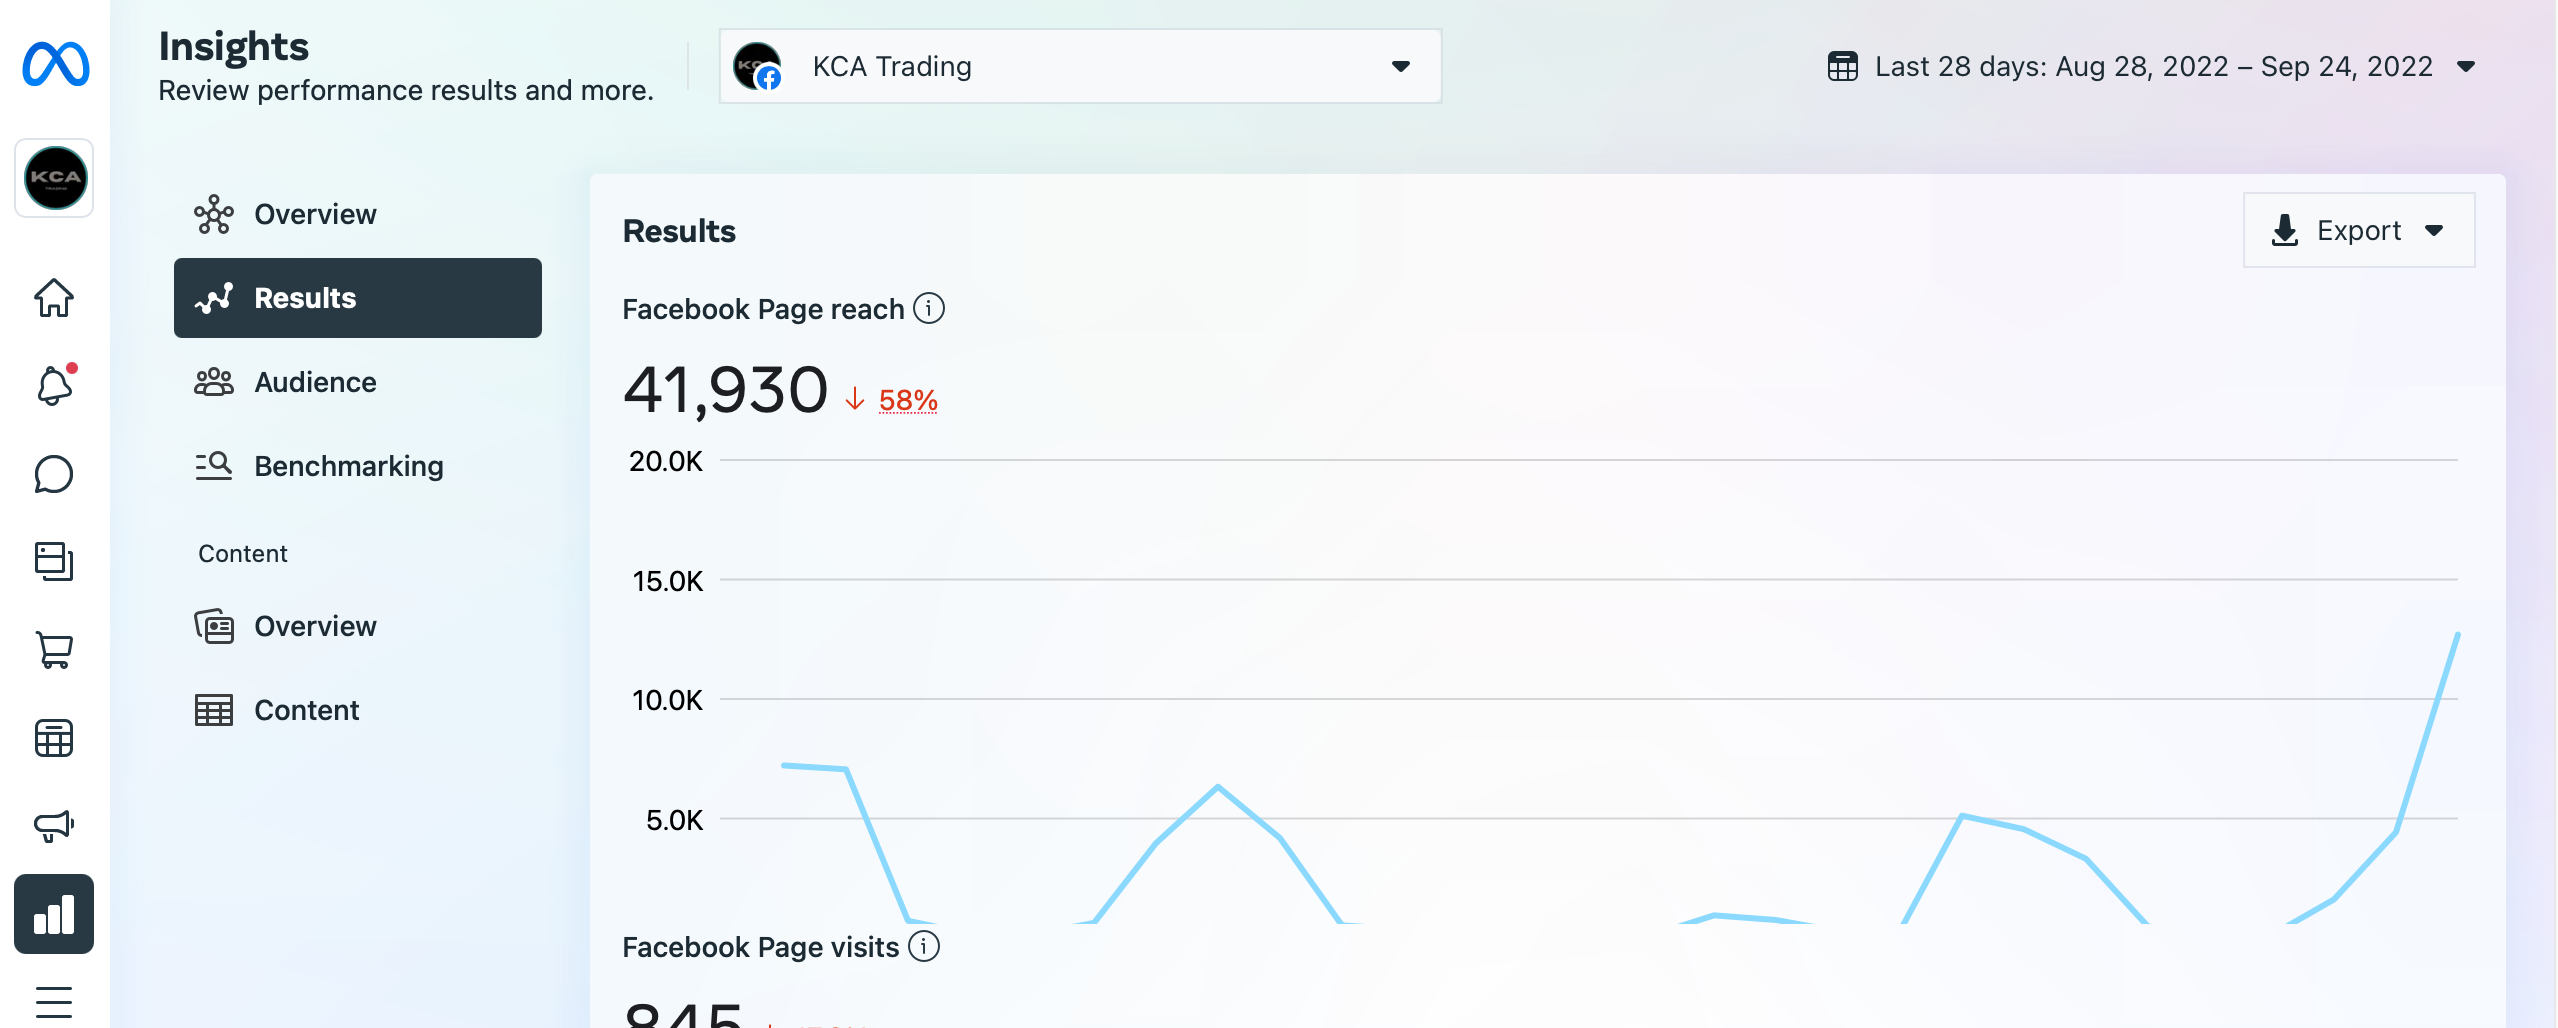Viewport: 2558px width, 1028px height.
Task: Open the Last 28 days date range picker
Action: point(2151,66)
